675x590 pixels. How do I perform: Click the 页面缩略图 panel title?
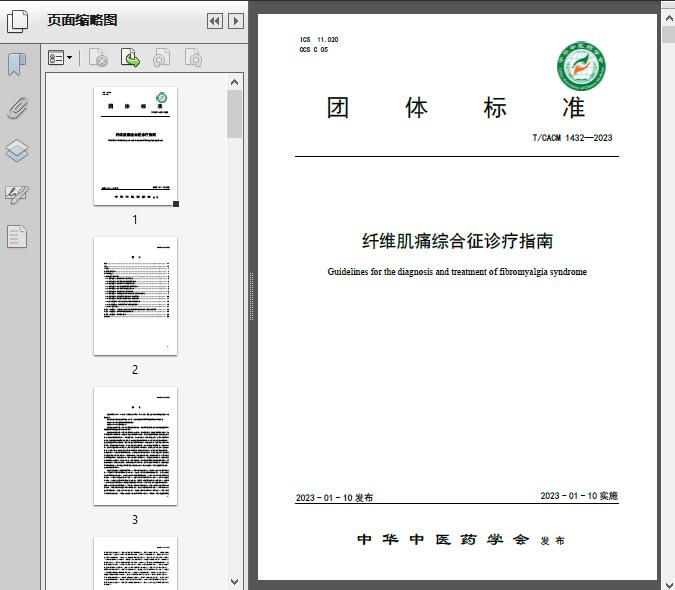click(x=82, y=20)
